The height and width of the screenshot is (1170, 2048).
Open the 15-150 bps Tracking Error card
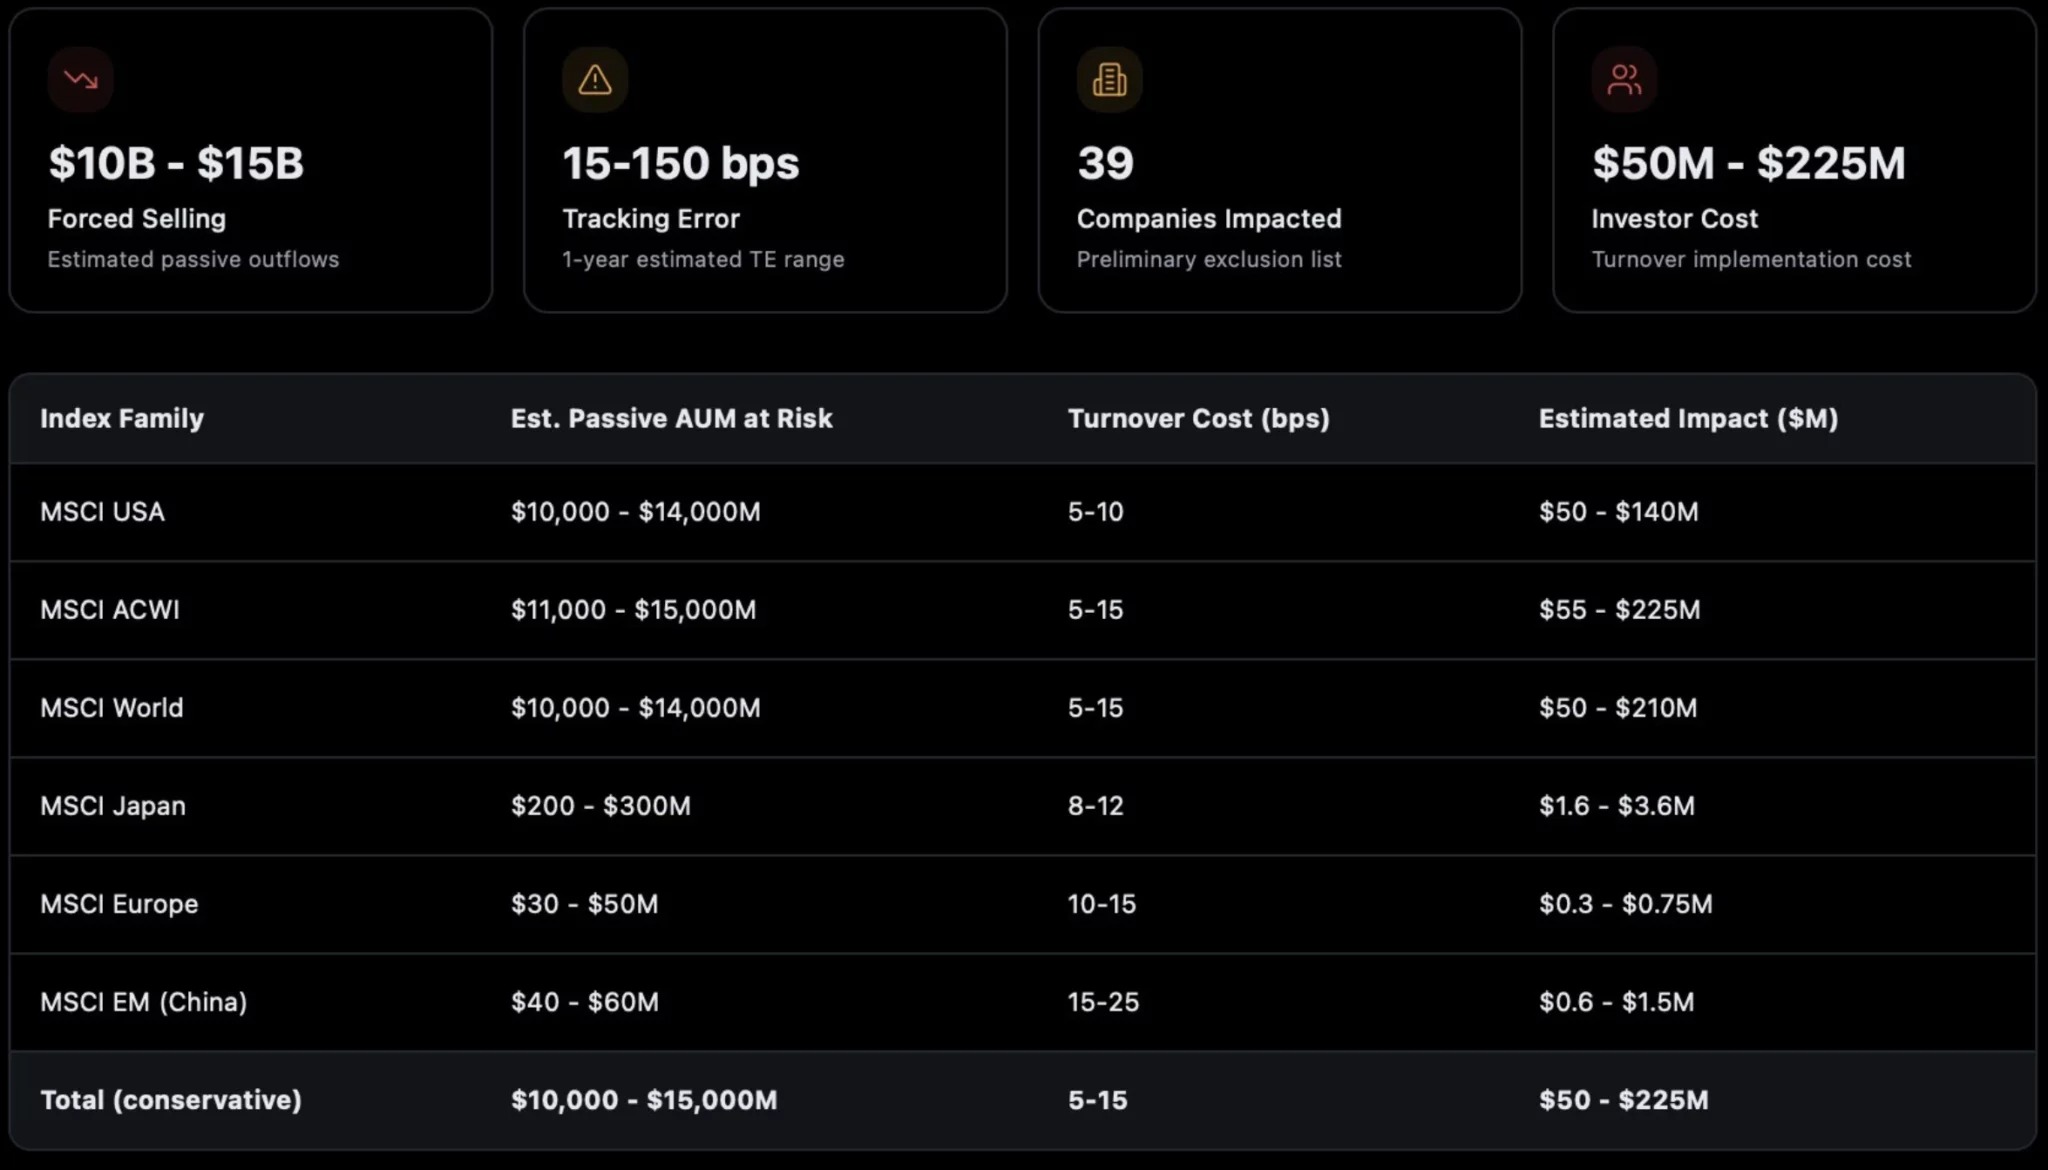point(765,160)
